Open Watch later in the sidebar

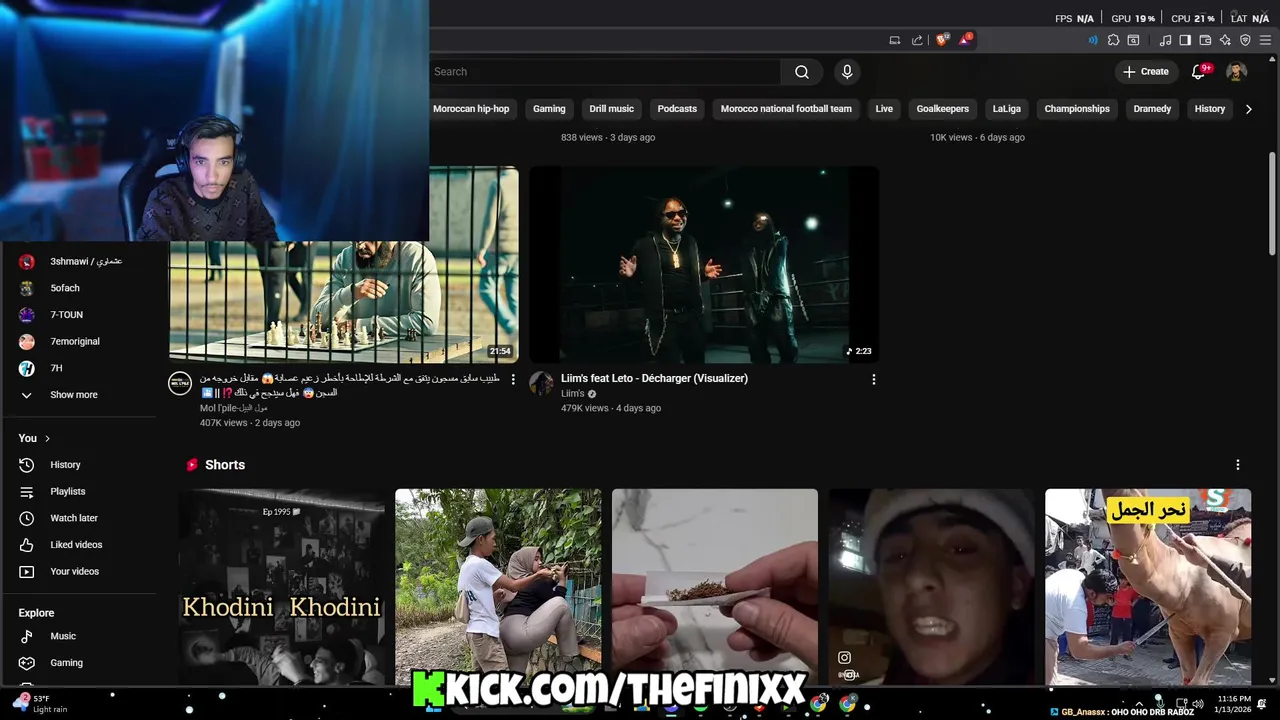click(80, 518)
